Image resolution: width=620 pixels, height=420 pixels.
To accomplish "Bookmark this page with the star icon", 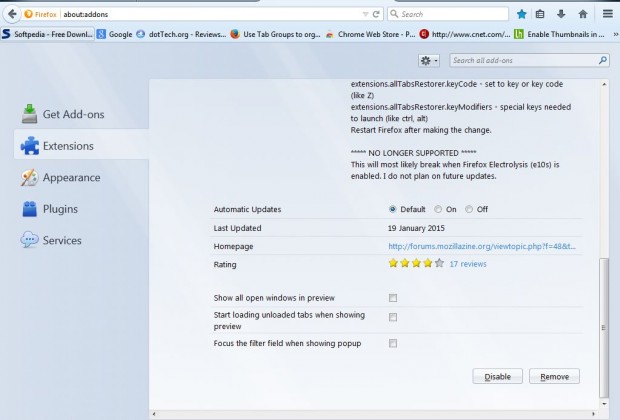I will (522, 14).
